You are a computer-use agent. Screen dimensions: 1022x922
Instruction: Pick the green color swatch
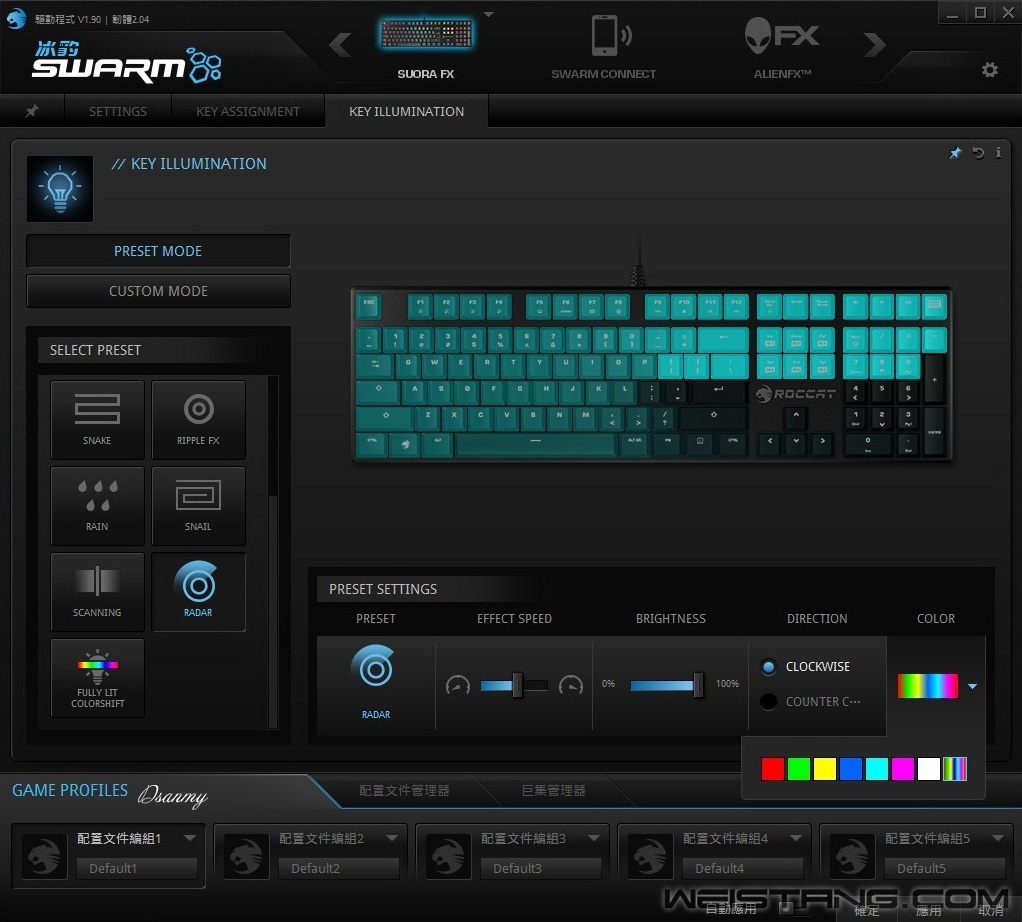(798, 769)
